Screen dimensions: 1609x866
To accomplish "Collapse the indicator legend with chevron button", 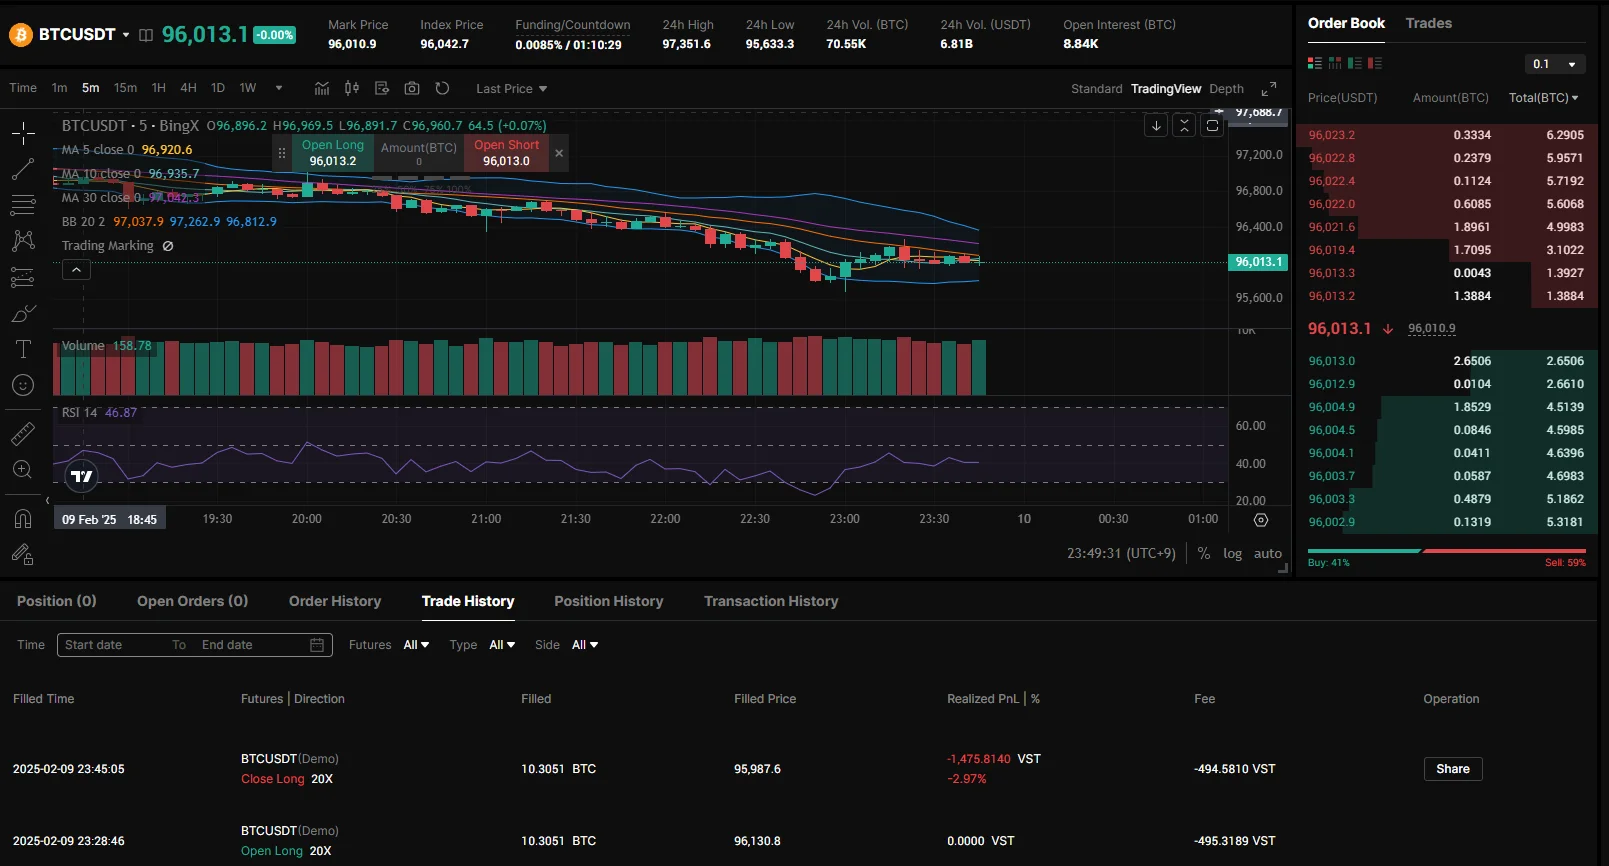I will tap(76, 270).
